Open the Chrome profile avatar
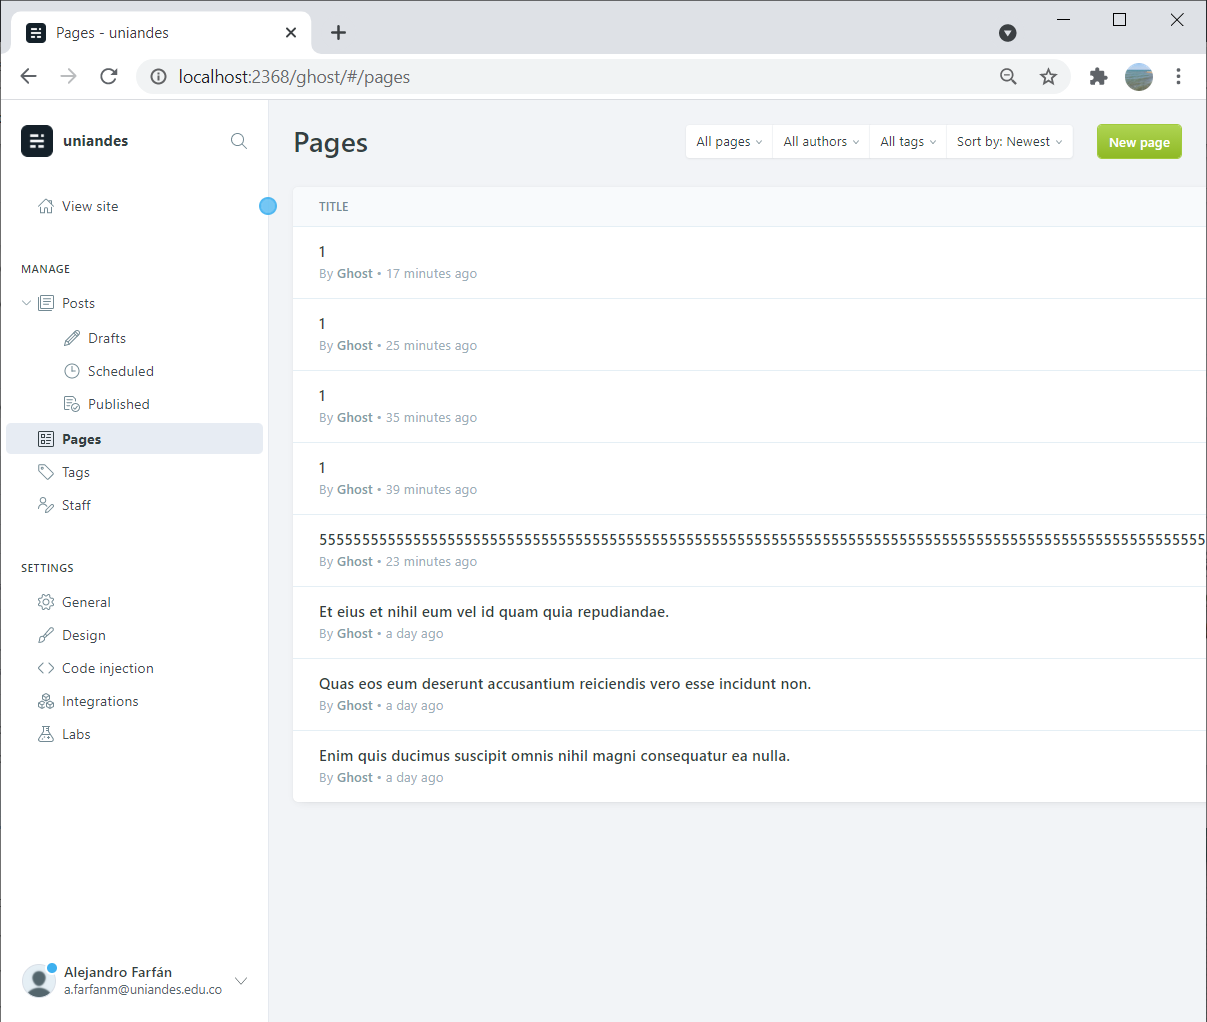1207x1022 pixels. 1139,77
